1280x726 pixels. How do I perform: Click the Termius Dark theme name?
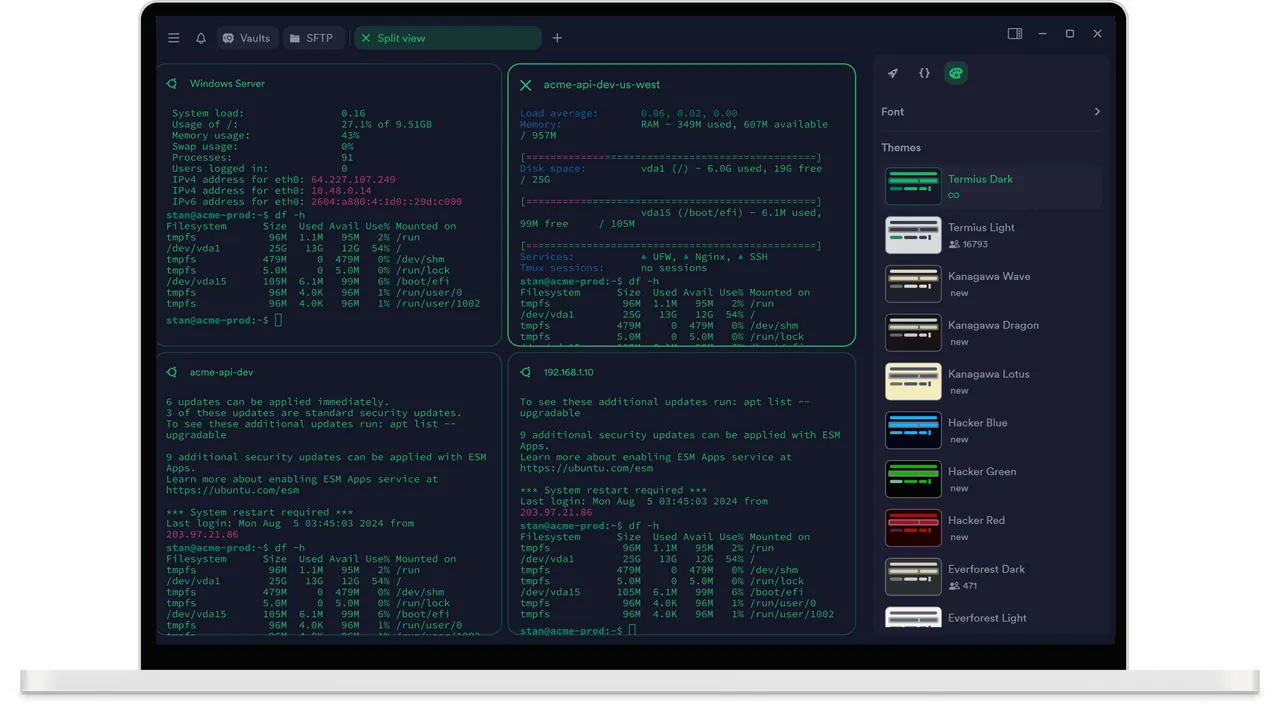point(980,179)
